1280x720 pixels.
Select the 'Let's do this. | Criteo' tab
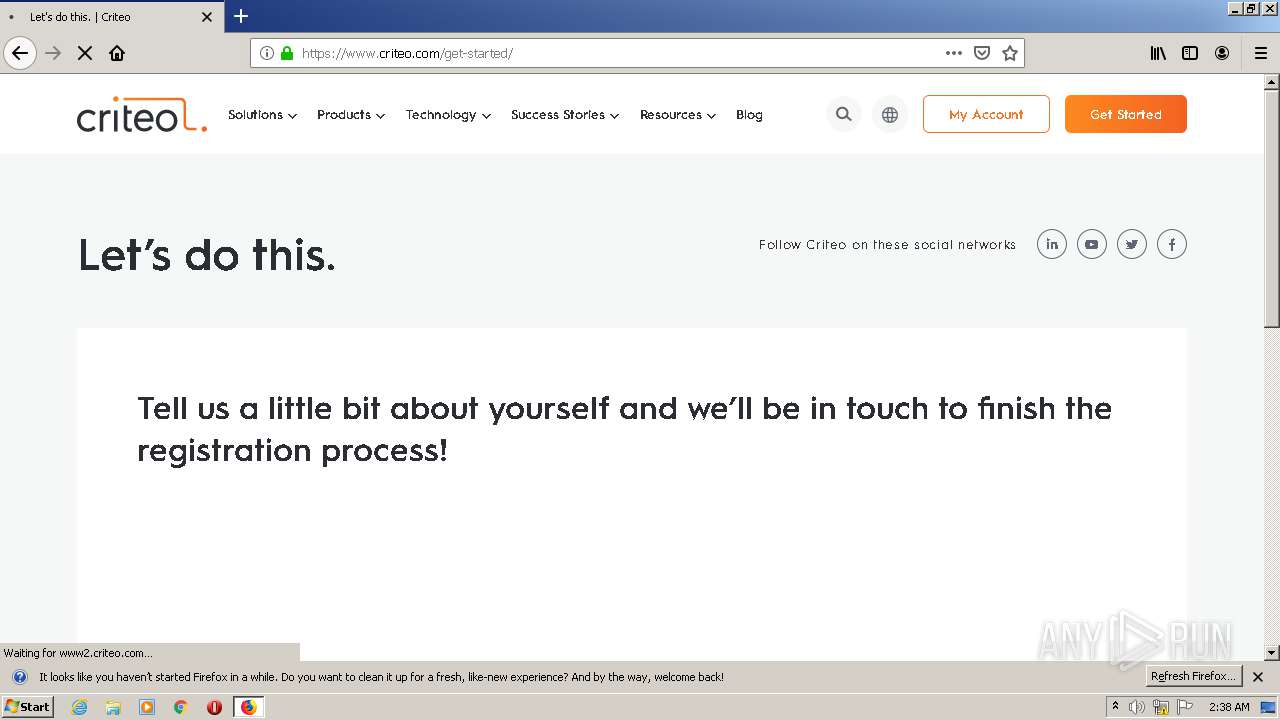110,17
